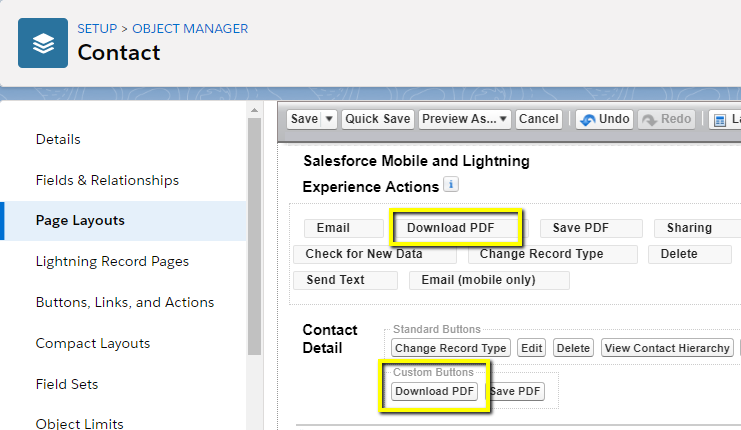741x430 pixels.
Task: Select Delete in Lightning actions
Action: coord(689,254)
